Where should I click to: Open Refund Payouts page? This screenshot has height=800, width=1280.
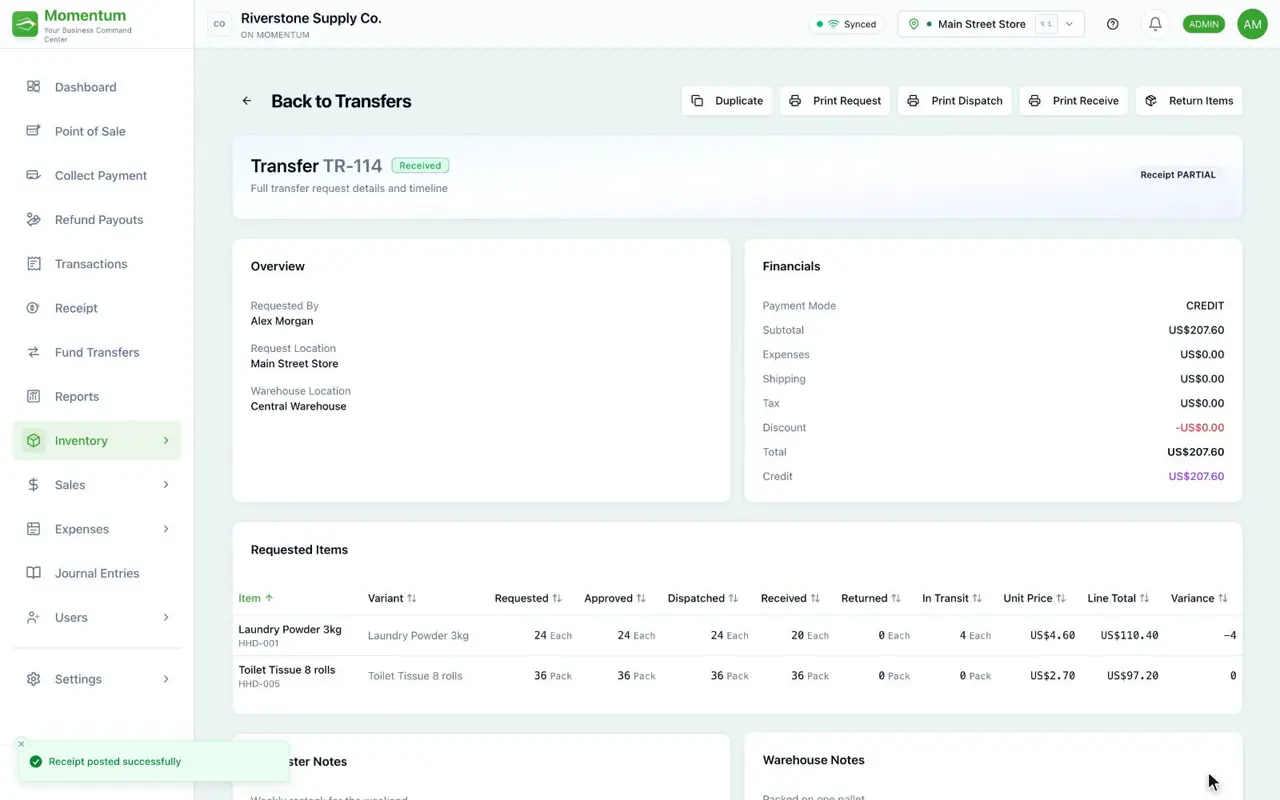(x=97, y=219)
